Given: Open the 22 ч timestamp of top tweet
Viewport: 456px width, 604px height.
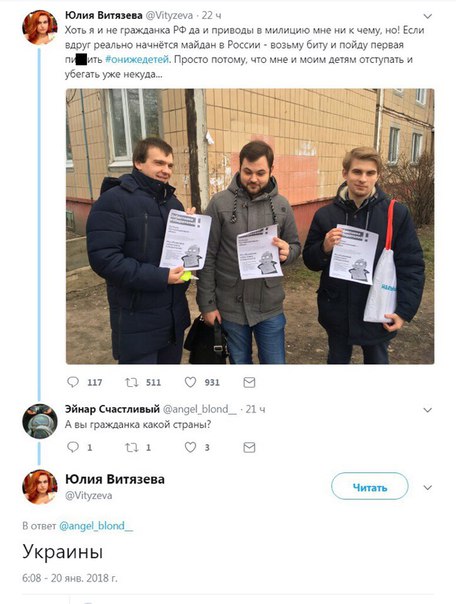Looking at the screenshot, I should pos(211,15).
